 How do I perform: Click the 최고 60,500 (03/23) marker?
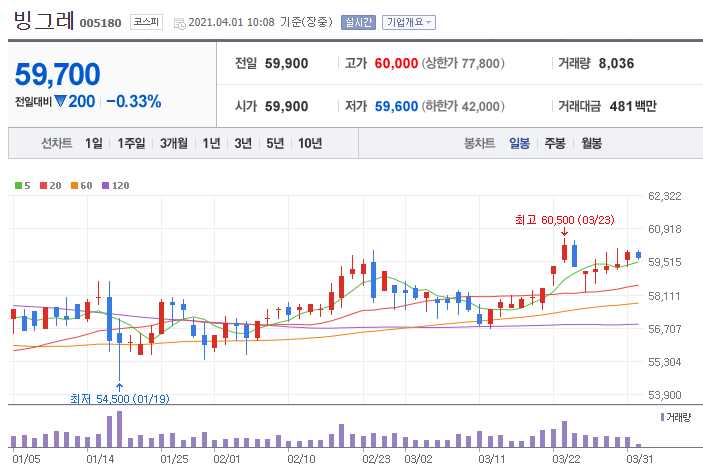pyautogui.click(x=564, y=220)
